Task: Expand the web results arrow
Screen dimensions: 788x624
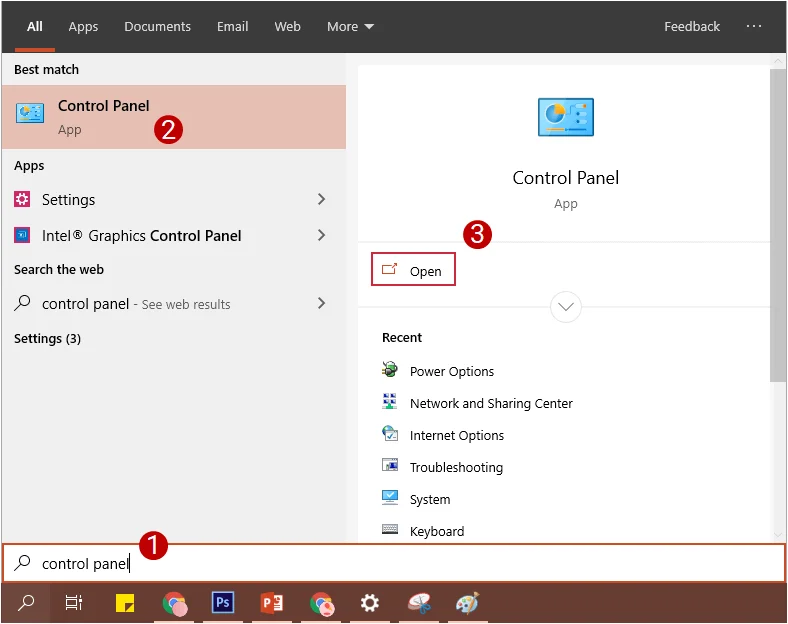Action: coord(322,303)
